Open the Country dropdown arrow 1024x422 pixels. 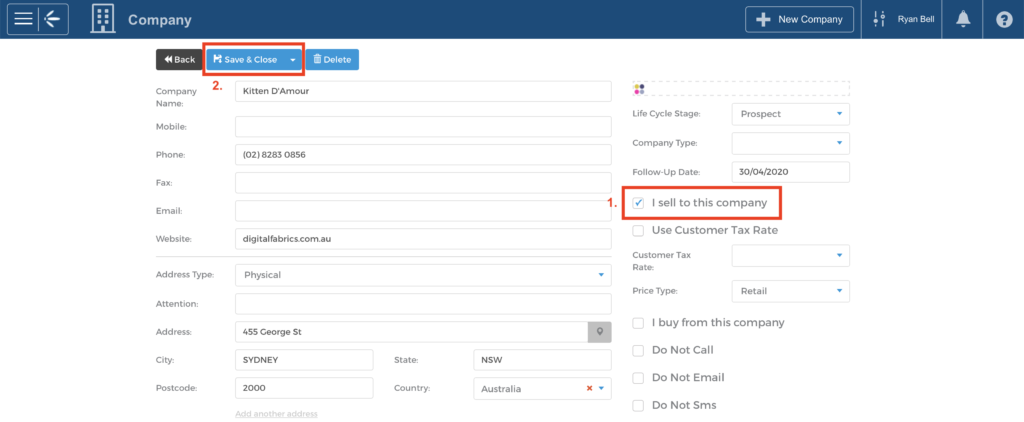click(x=601, y=388)
